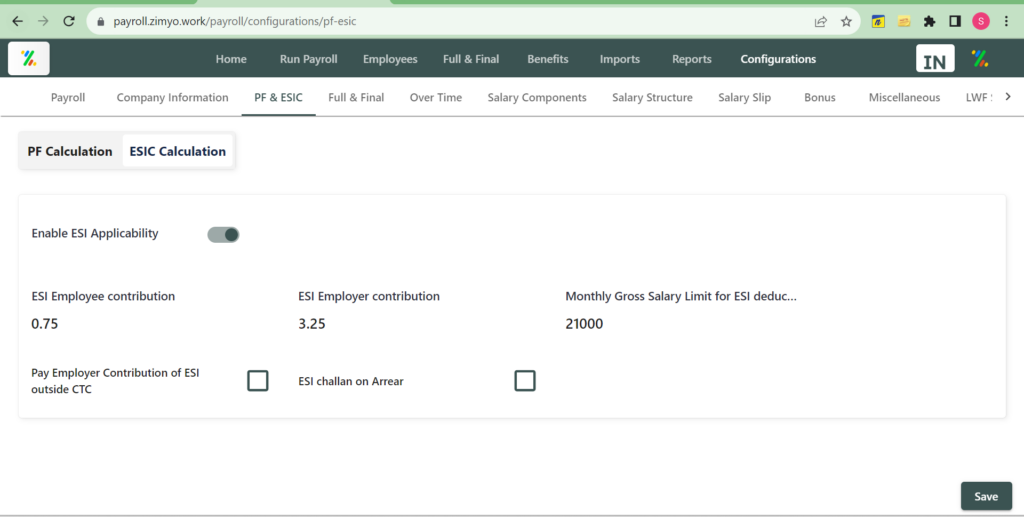Click the browser forward arrow
The width and height of the screenshot is (1024, 517).
click(x=43, y=22)
